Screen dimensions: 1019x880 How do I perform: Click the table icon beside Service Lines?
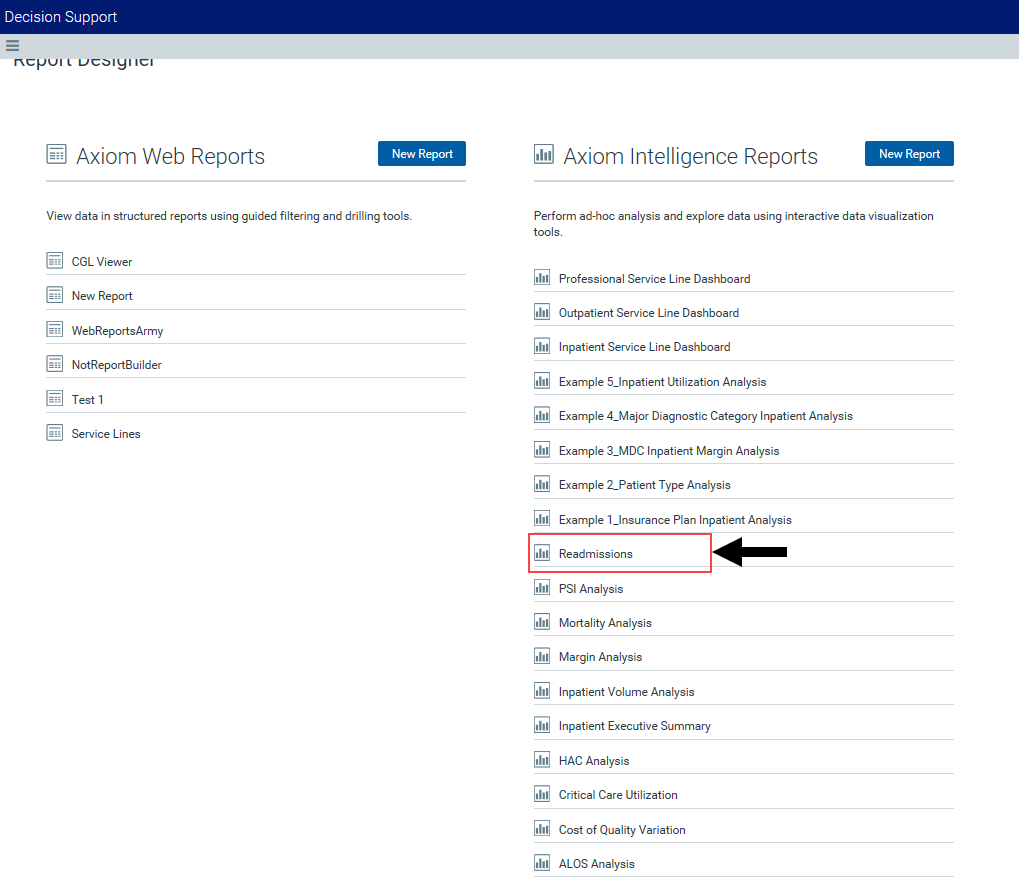tap(55, 433)
